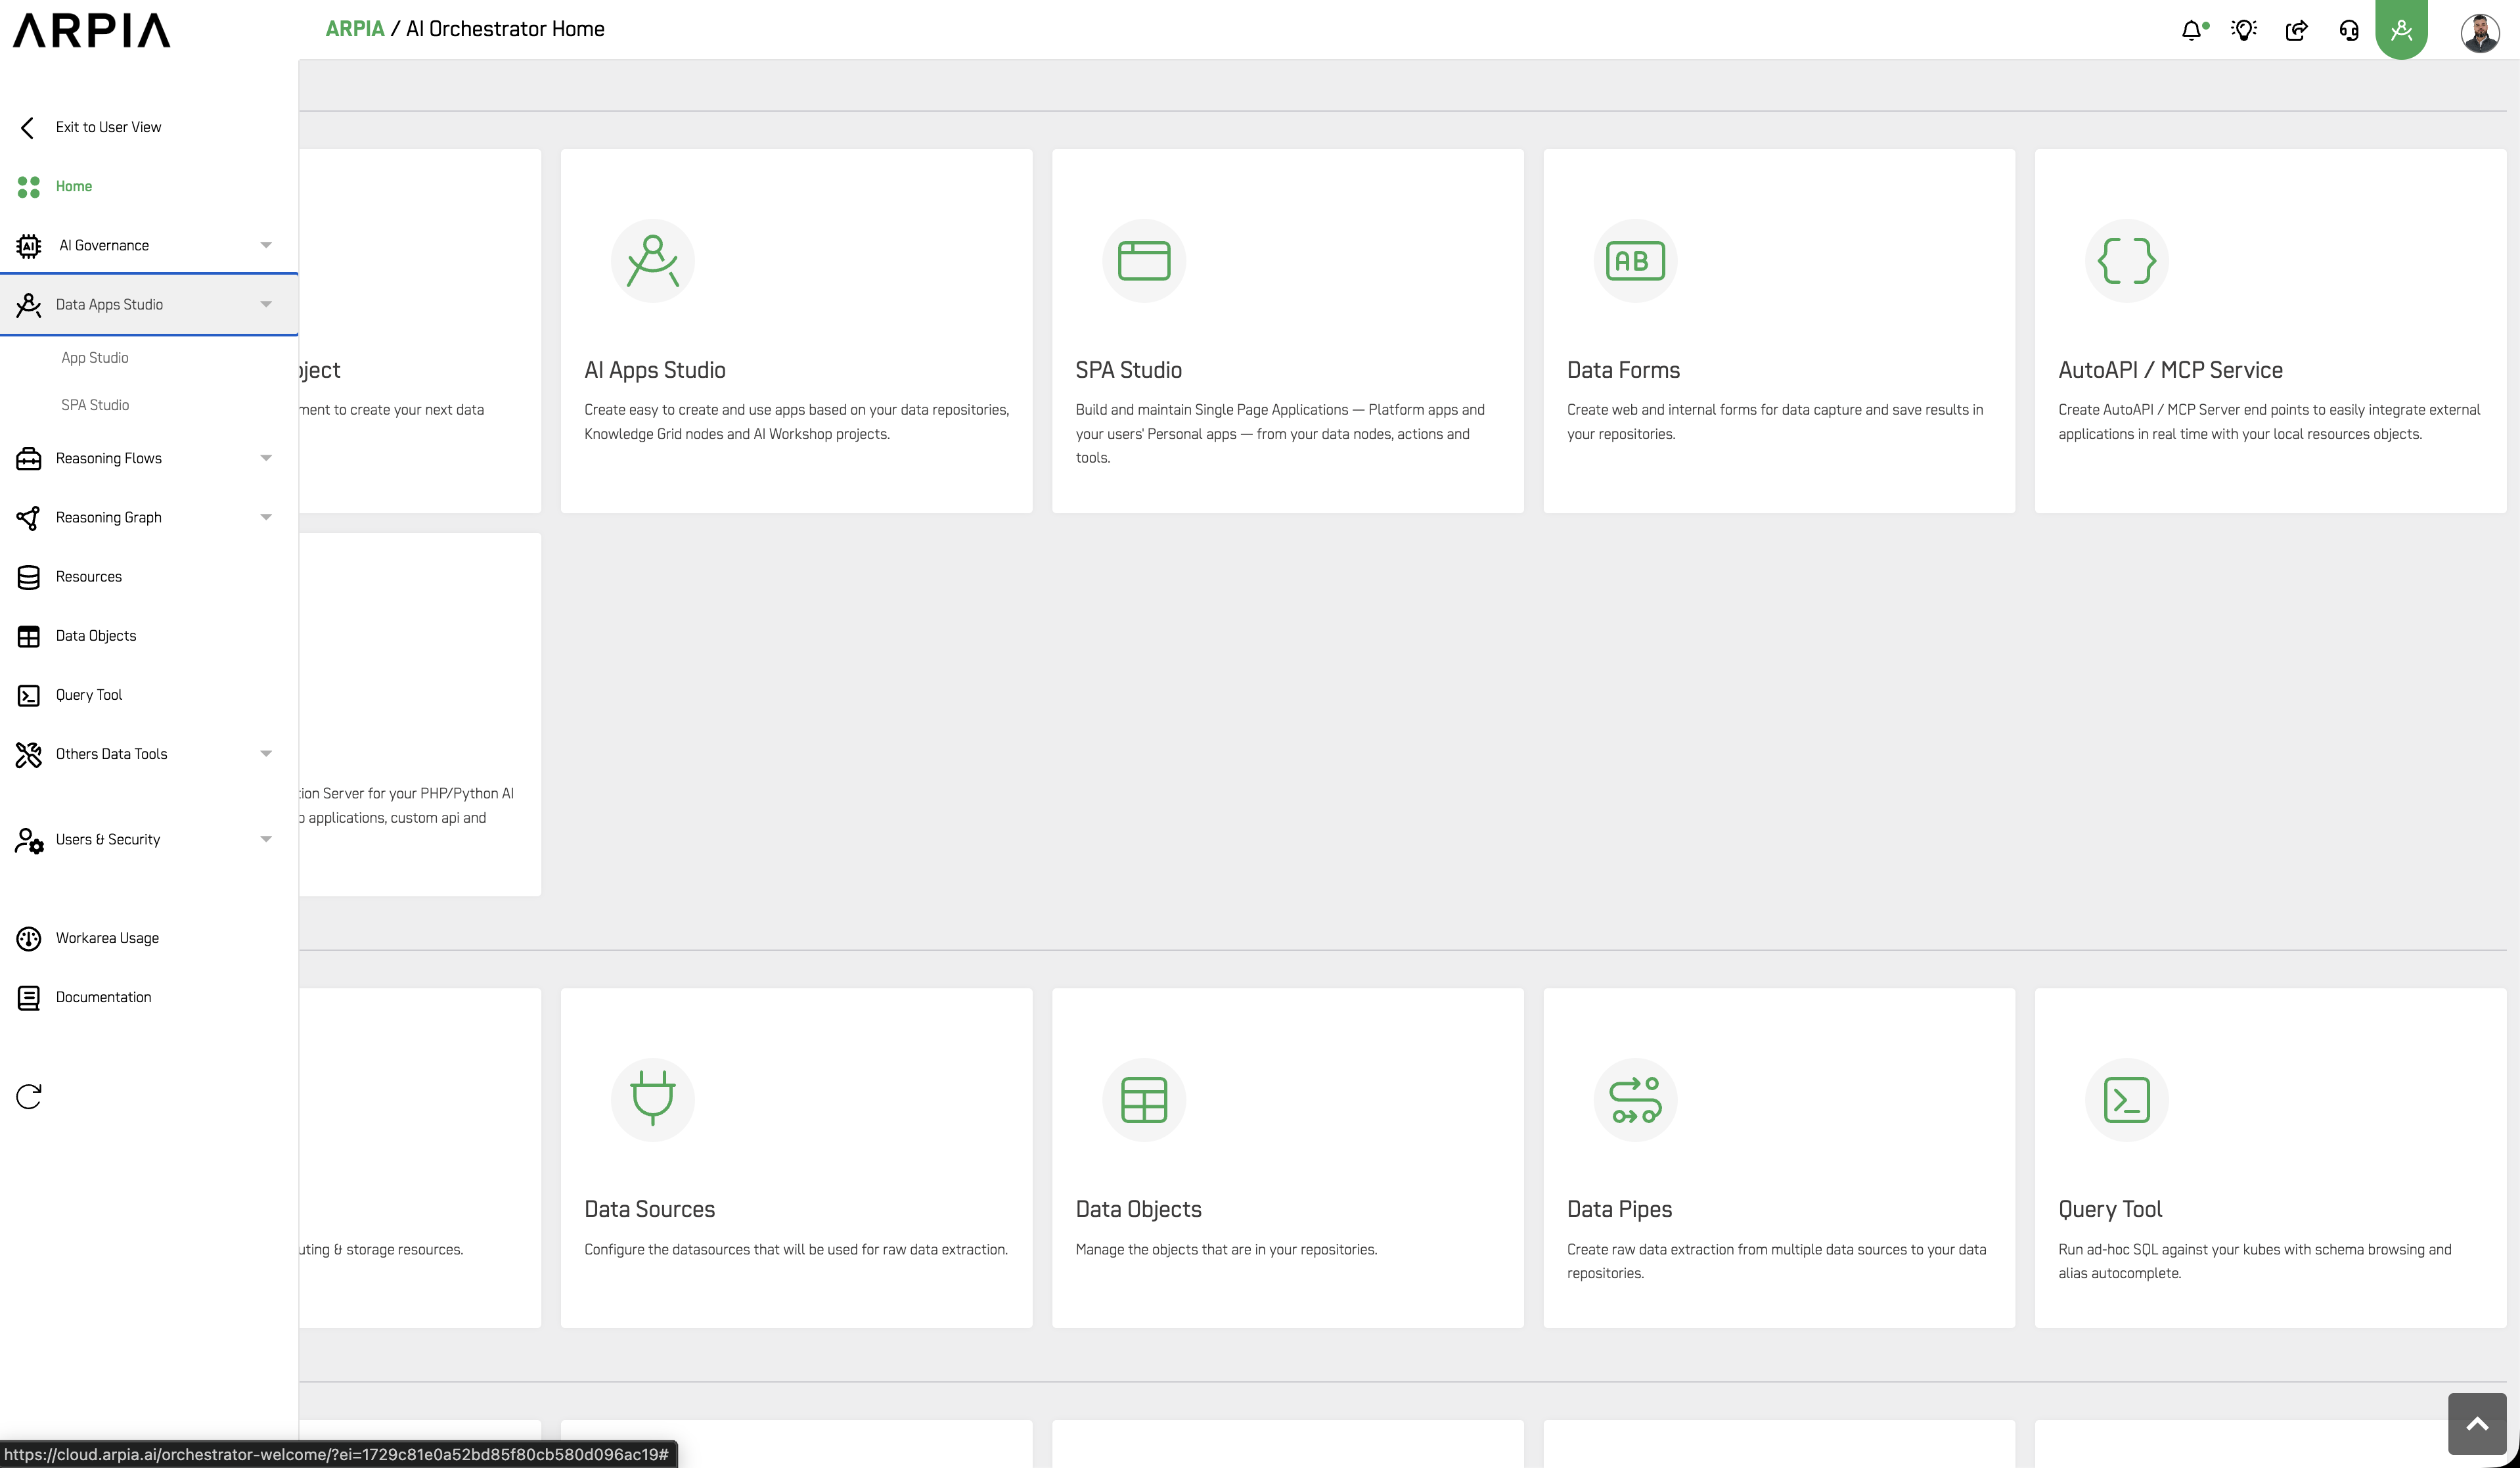Open the Data Forms card title

pyautogui.click(x=1623, y=370)
